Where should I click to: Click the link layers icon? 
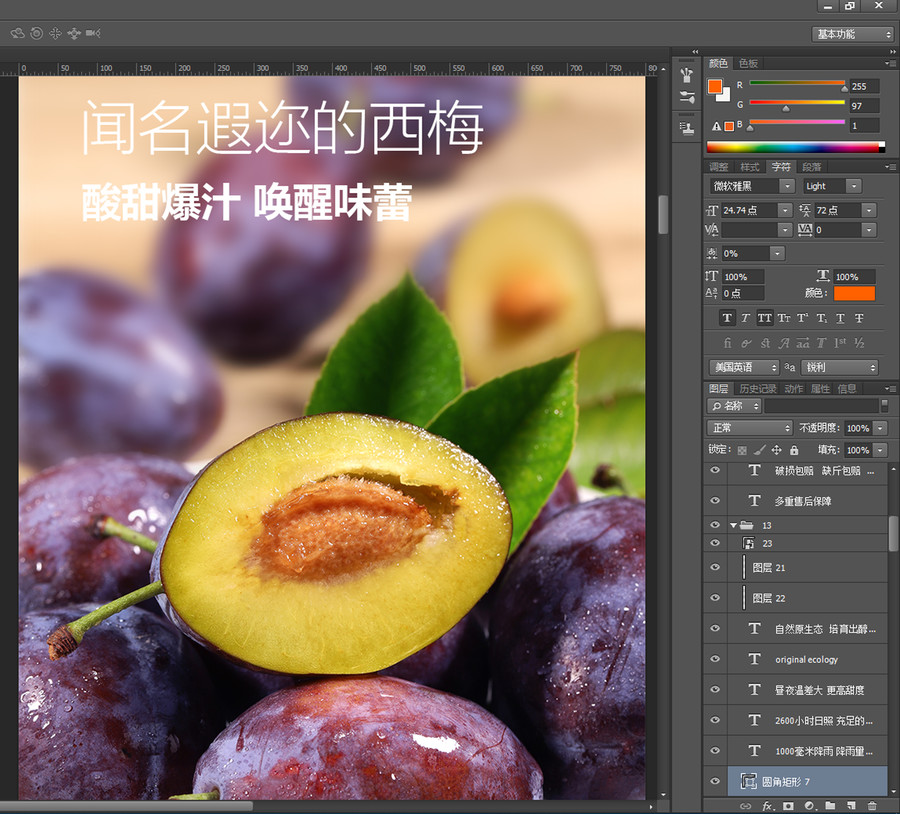pyautogui.click(x=746, y=807)
